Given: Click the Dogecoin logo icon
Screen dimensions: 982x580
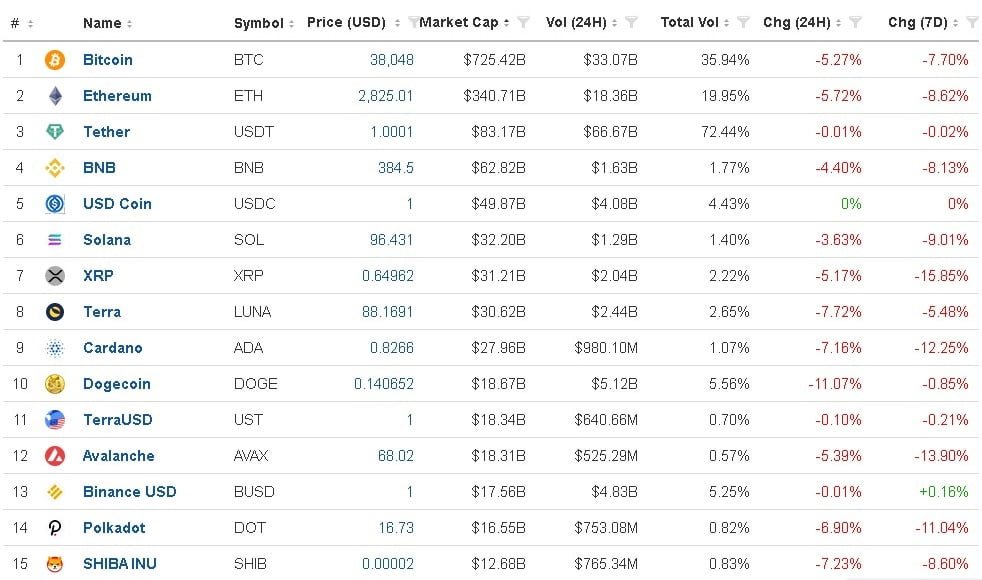Looking at the screenshot, I should click(55, 384).
